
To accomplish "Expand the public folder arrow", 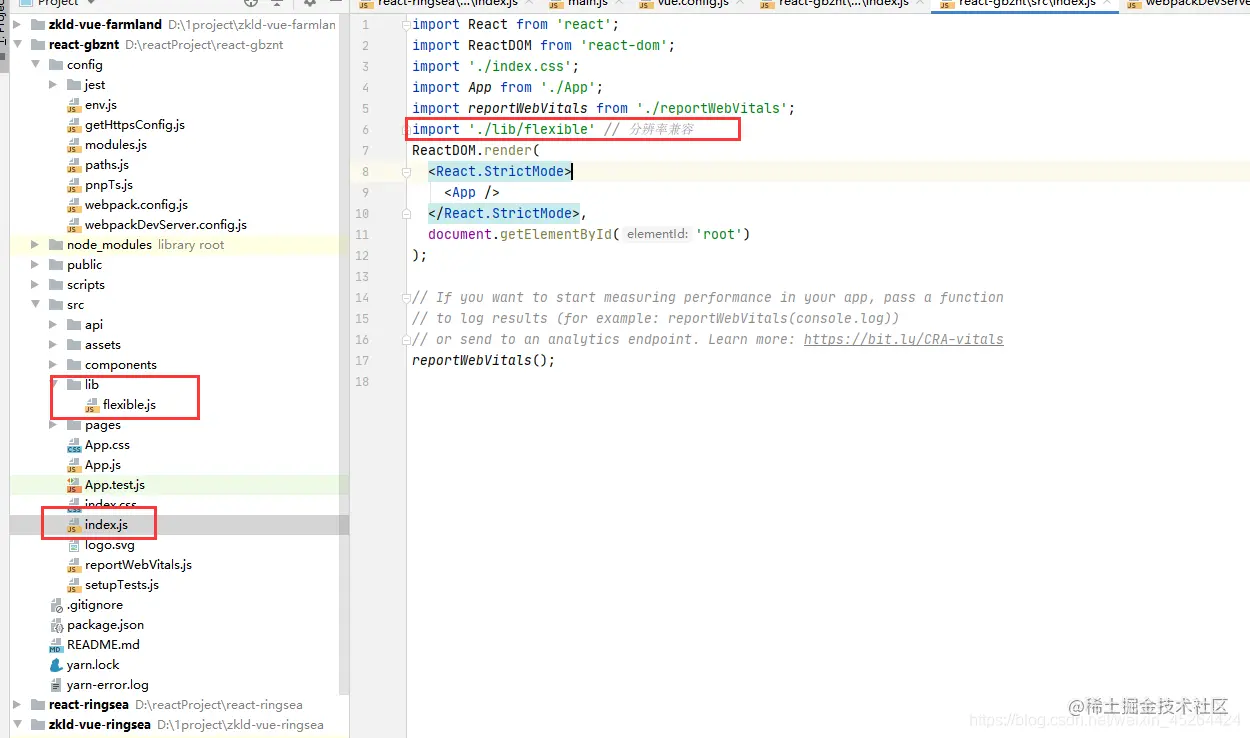I will [x=36, y=265].
